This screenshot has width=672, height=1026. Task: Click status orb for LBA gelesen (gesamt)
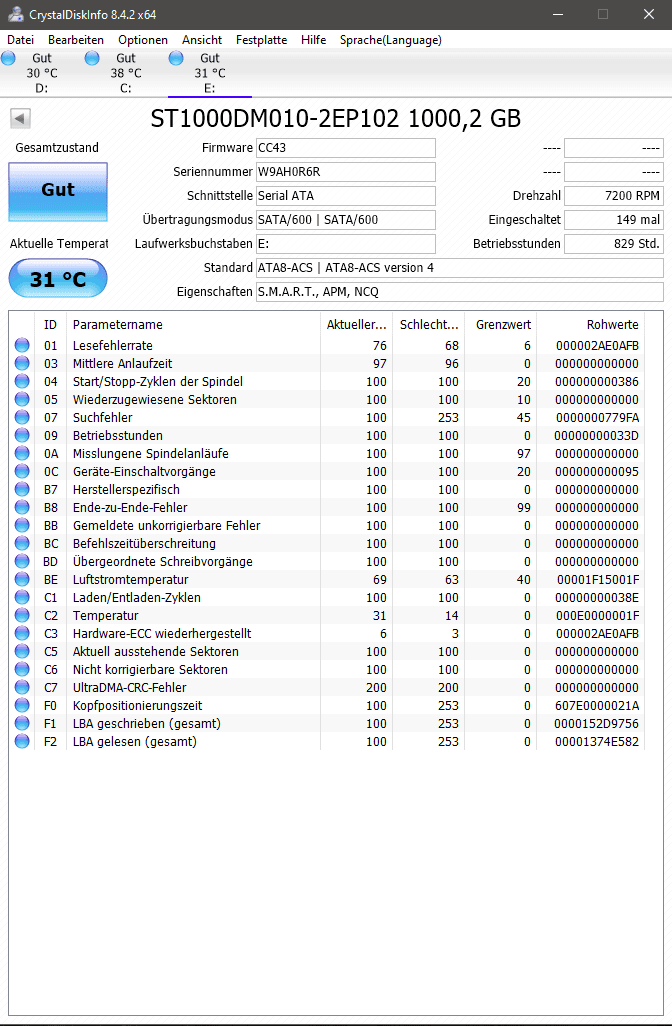pos(22,741)
